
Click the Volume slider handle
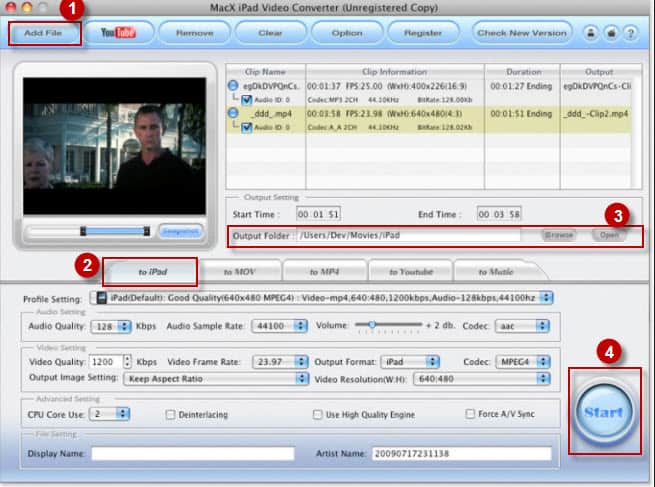(x=371, y=324)
